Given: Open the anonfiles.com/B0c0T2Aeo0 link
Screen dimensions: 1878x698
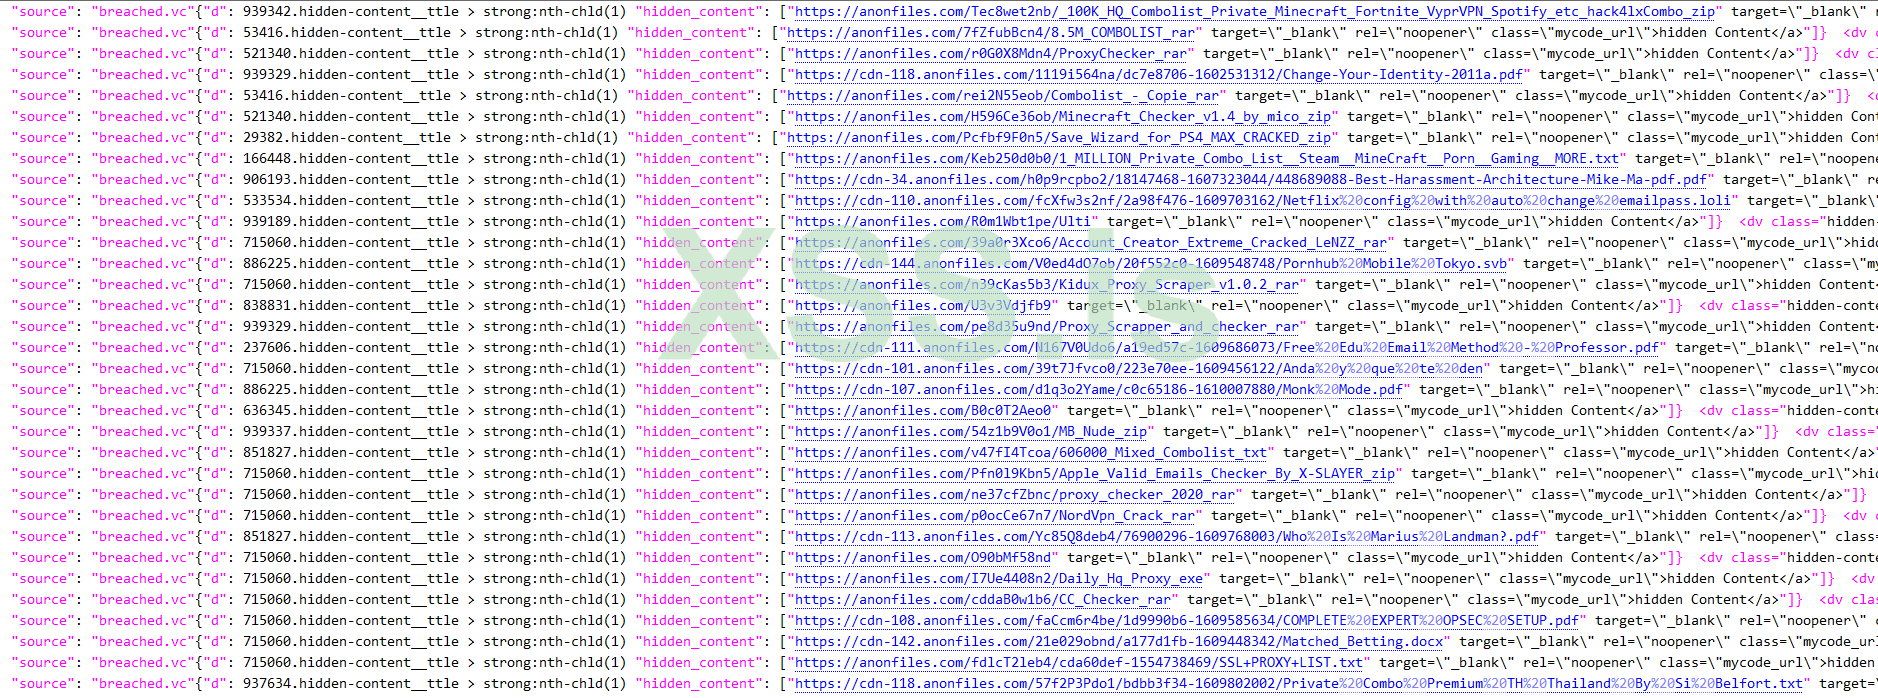Looking at the screenshot, I should click(x=923, y=411).
